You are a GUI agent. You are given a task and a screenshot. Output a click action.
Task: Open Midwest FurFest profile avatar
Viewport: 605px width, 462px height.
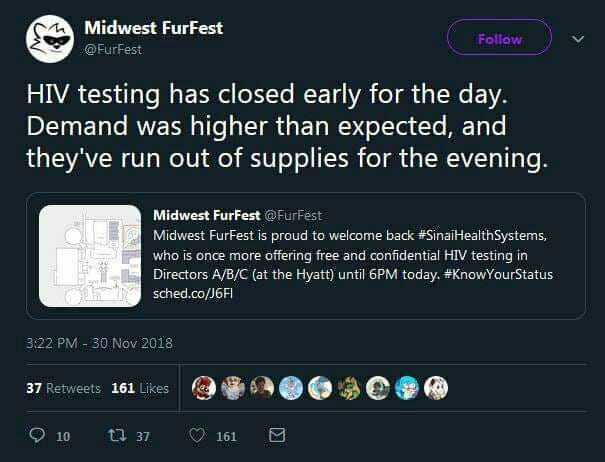[47, 39]
